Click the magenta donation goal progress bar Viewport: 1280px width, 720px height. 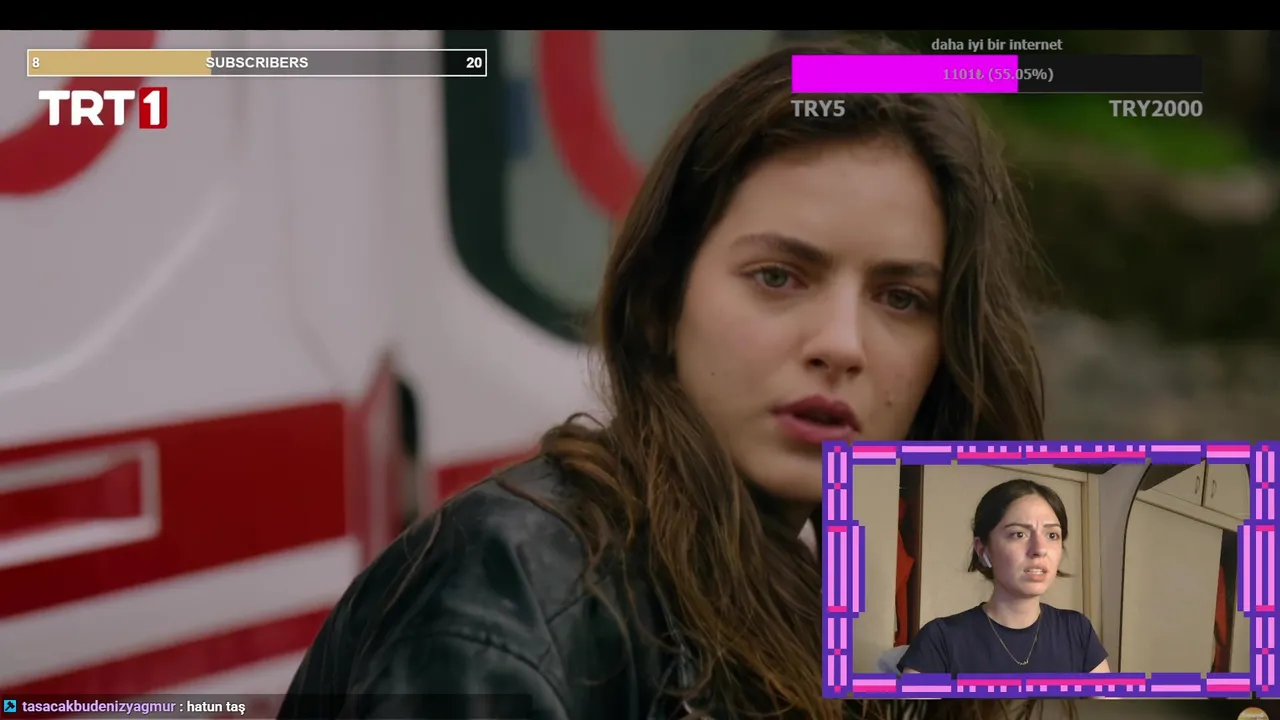coord(996,74)
